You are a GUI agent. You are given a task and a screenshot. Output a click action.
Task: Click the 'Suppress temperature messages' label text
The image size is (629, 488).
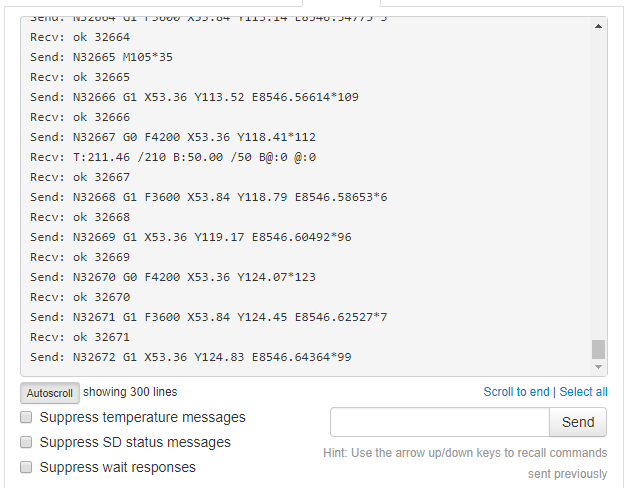pos(142,417)
